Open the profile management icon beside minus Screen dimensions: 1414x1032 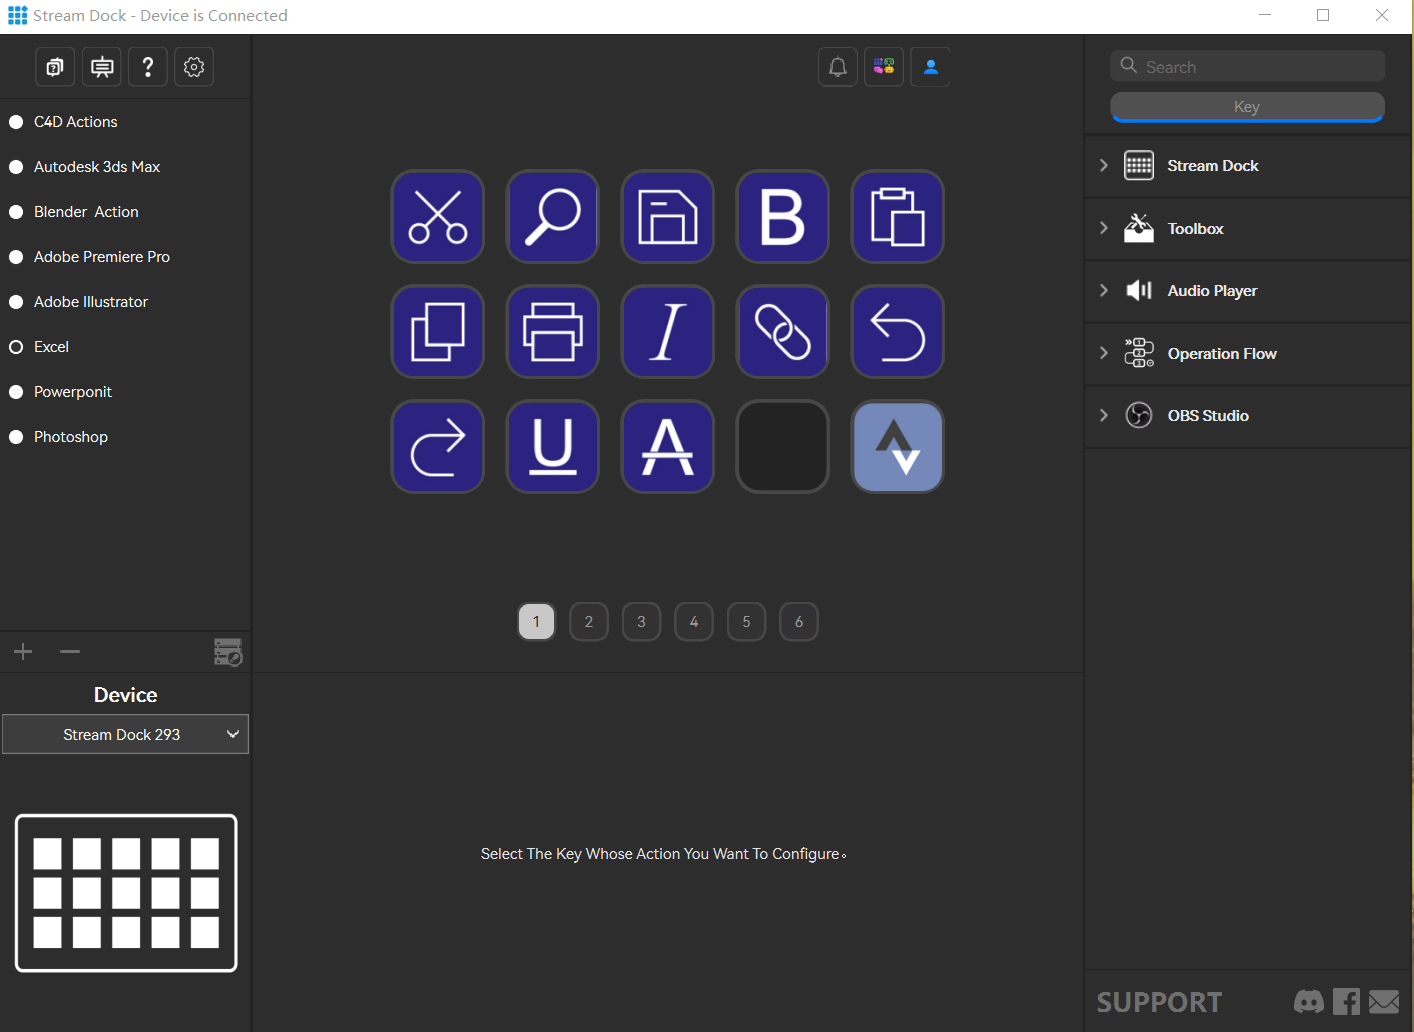coord(228,652)
